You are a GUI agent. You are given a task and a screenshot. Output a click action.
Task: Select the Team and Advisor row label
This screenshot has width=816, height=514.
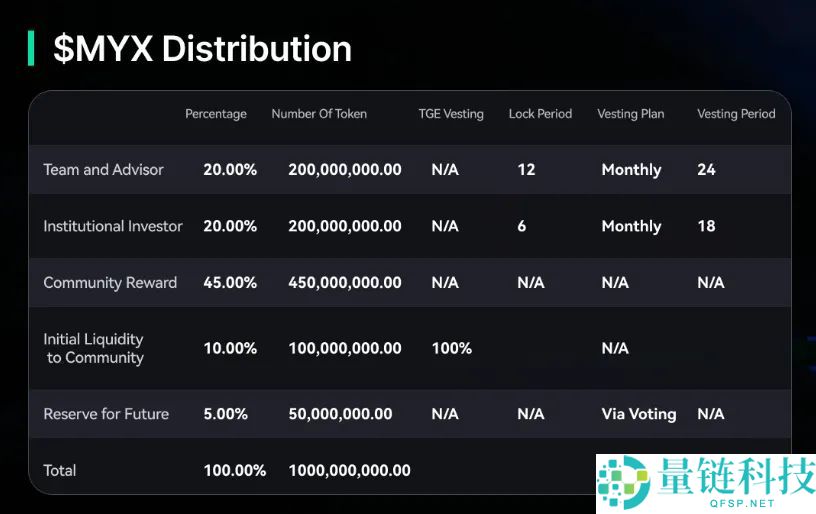(x=103, y=170)
